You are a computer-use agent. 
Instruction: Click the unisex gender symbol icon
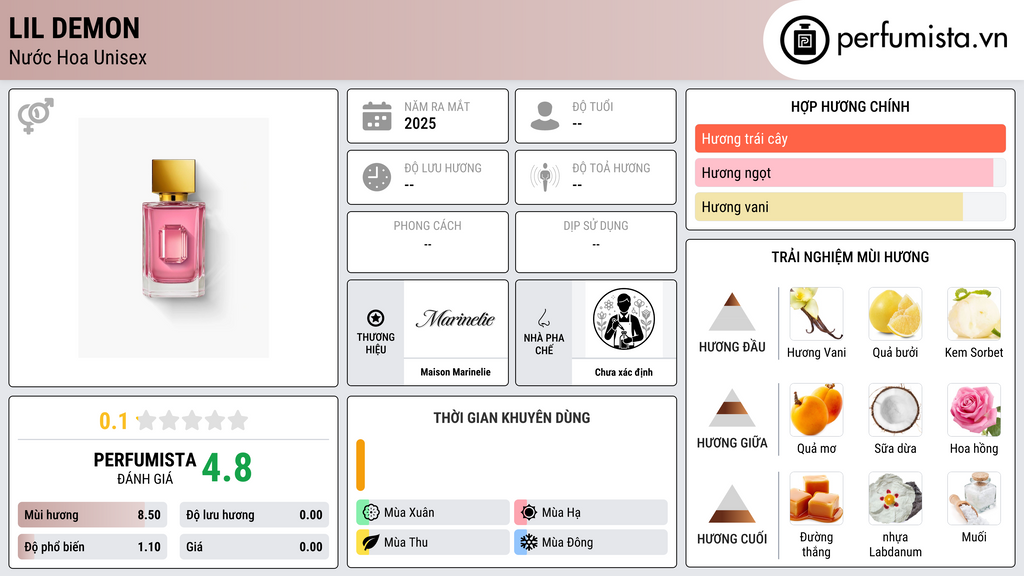35,116
